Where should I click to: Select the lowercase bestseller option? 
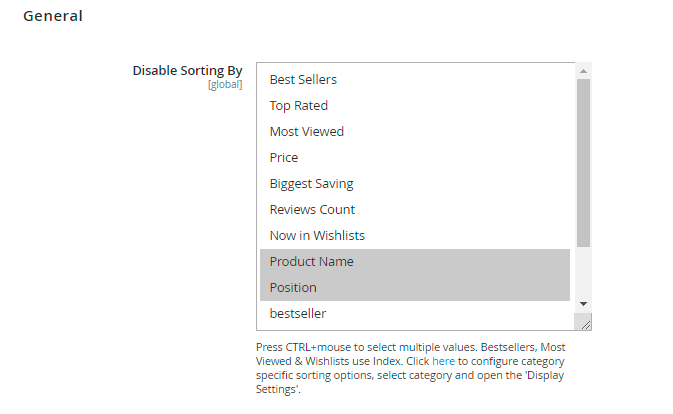pos(297,314)
